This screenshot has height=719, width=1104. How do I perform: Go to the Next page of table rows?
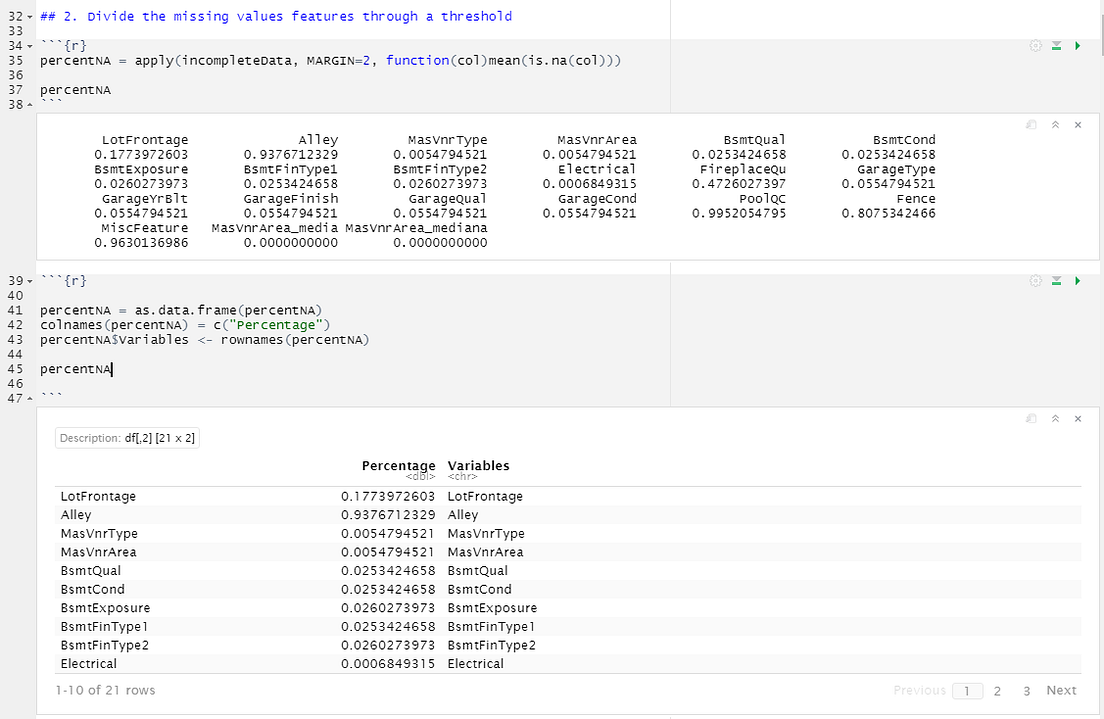click(1061, 690)
